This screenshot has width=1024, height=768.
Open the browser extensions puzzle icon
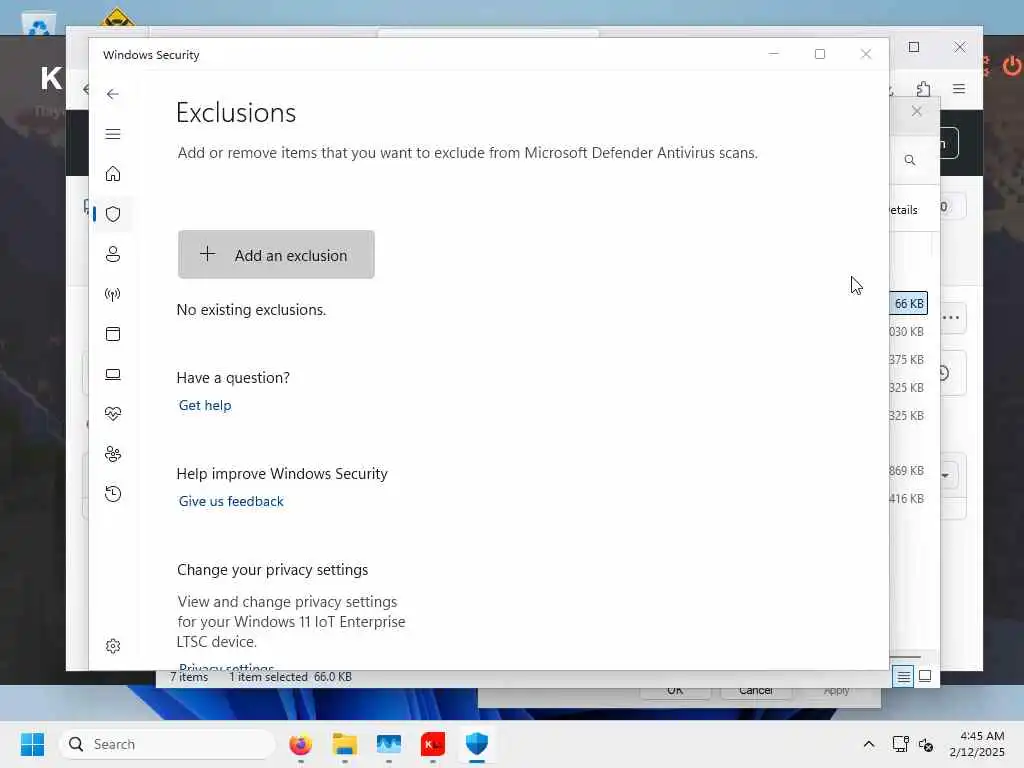(x=923, y=89)
